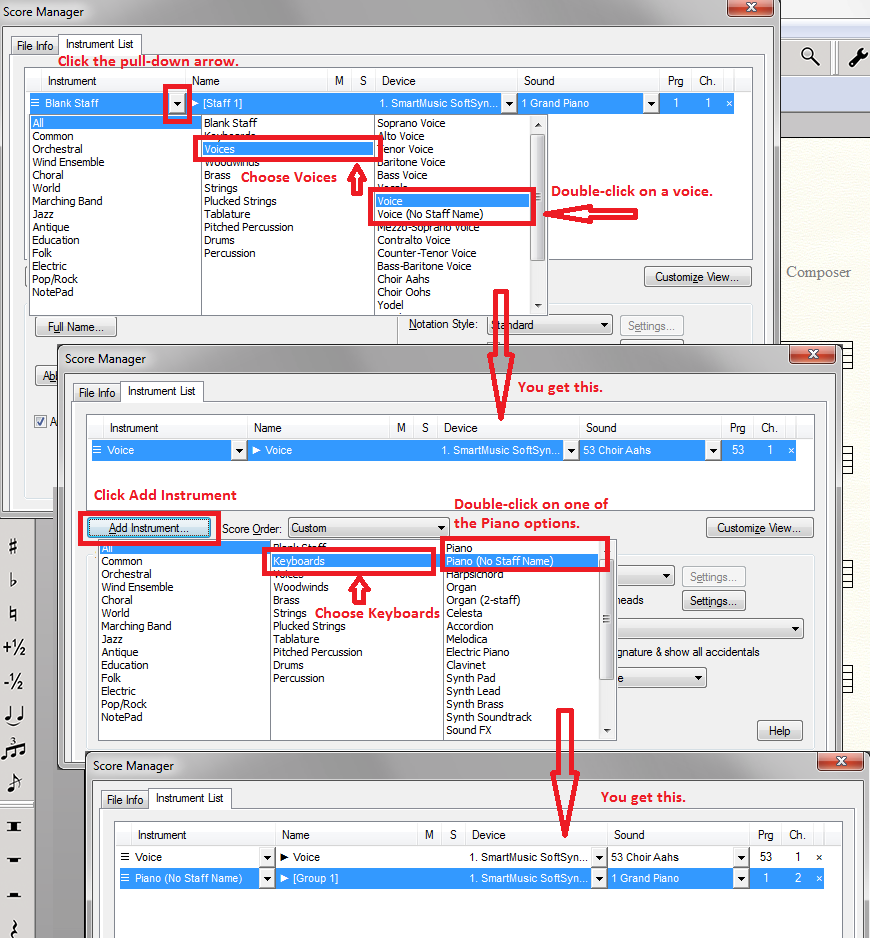Click the raise half step (+½) icon
Viewport: 870px width, 938px height.
coord(13,647)
